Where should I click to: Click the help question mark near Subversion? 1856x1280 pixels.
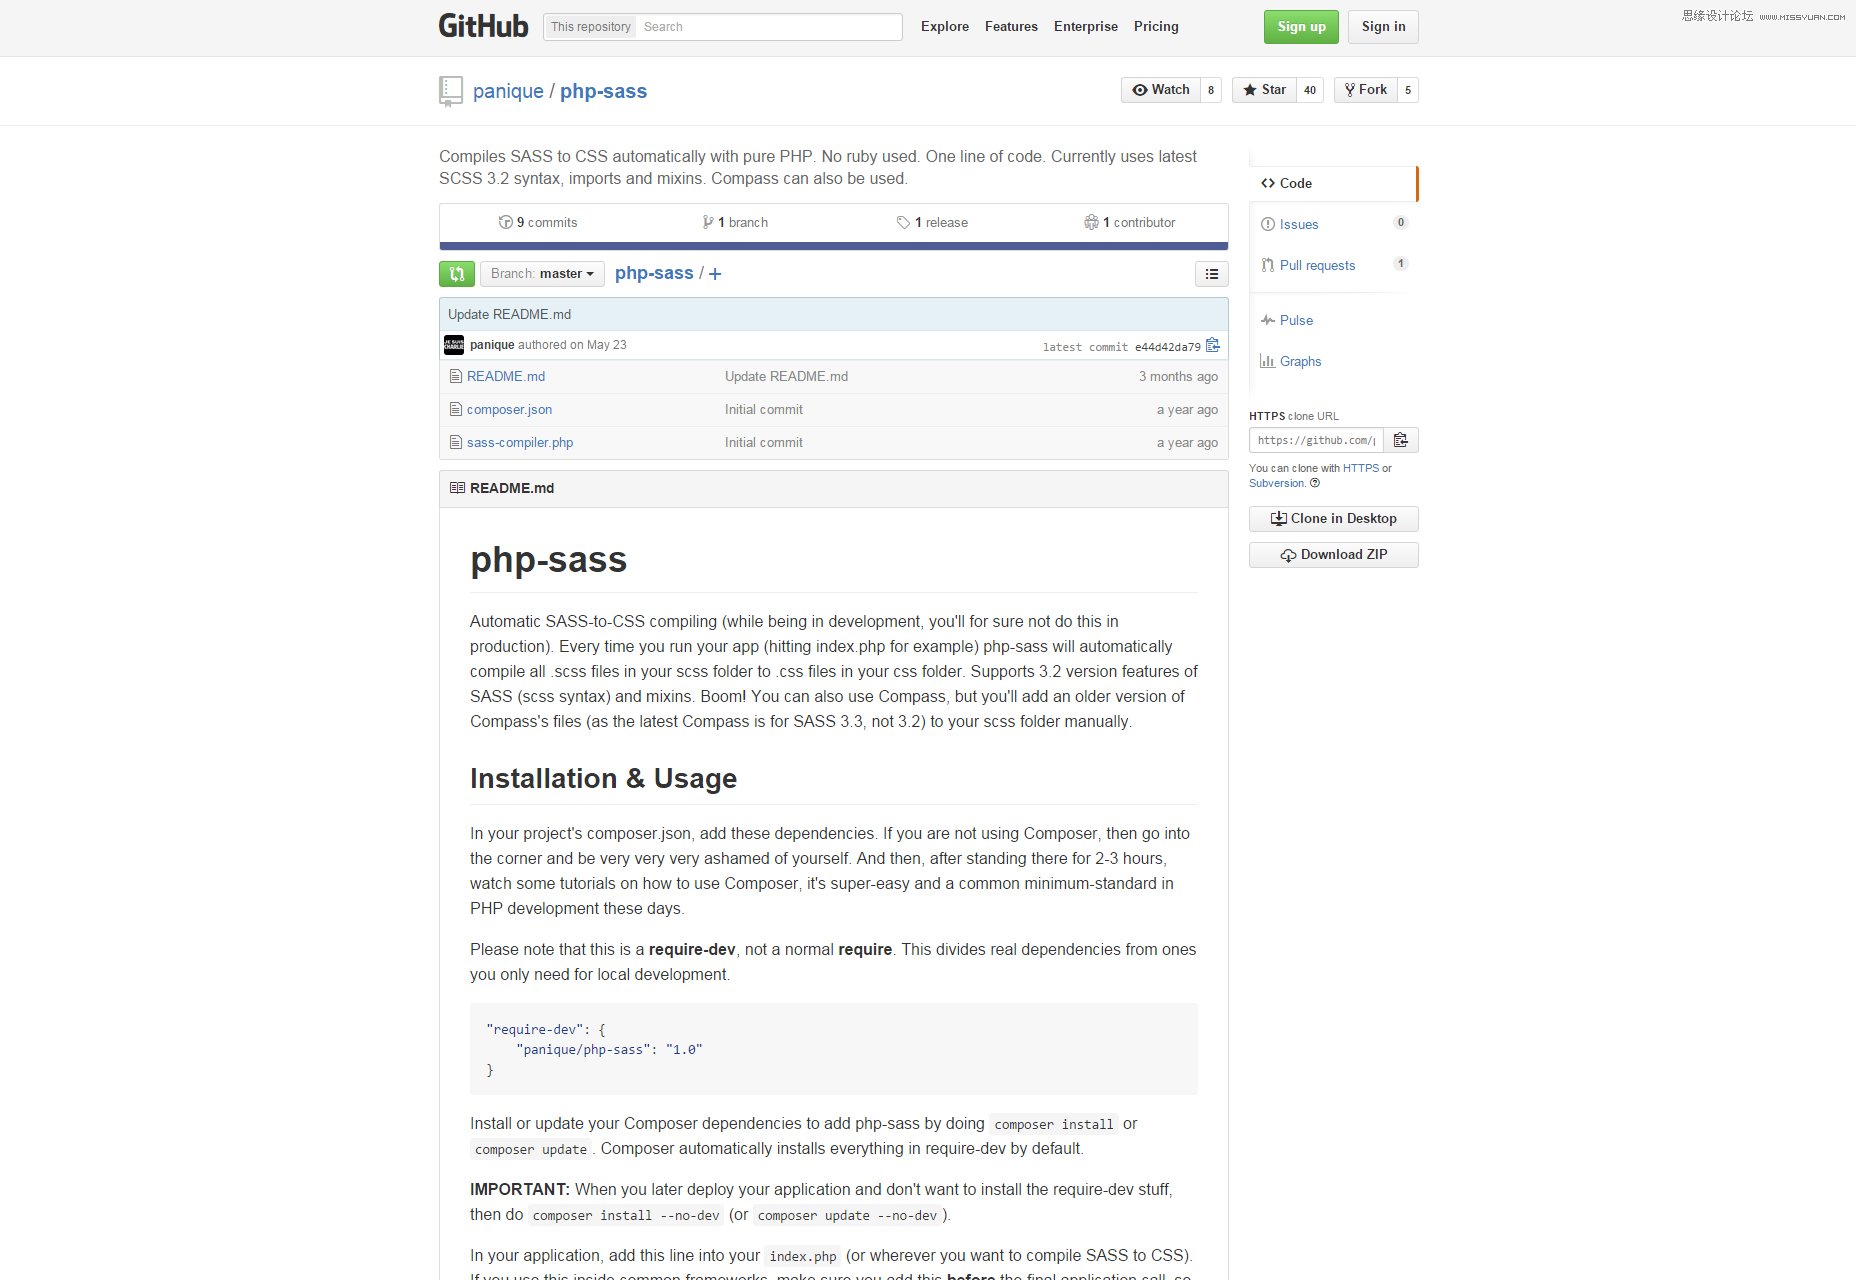click(x=1315, y=483)
